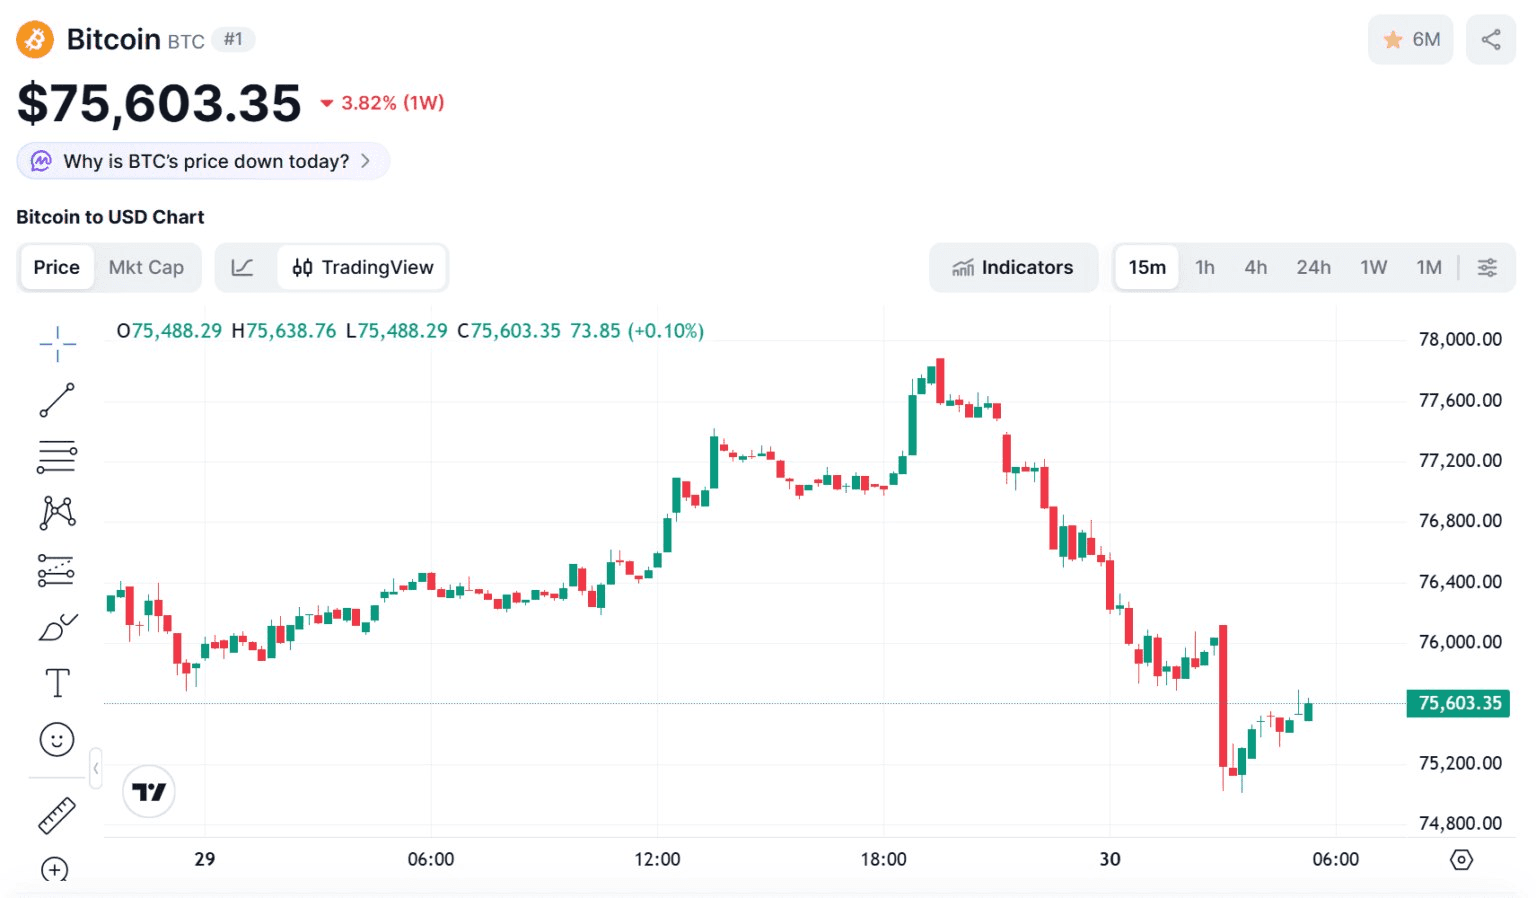Add Bitcoin to watchlist via star button
Screen dimensions: 1536x898
point(1410,40)
